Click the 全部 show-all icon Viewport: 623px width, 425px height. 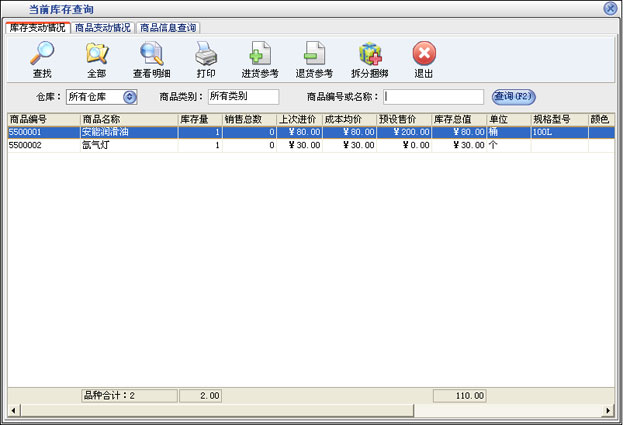(96, 54)
